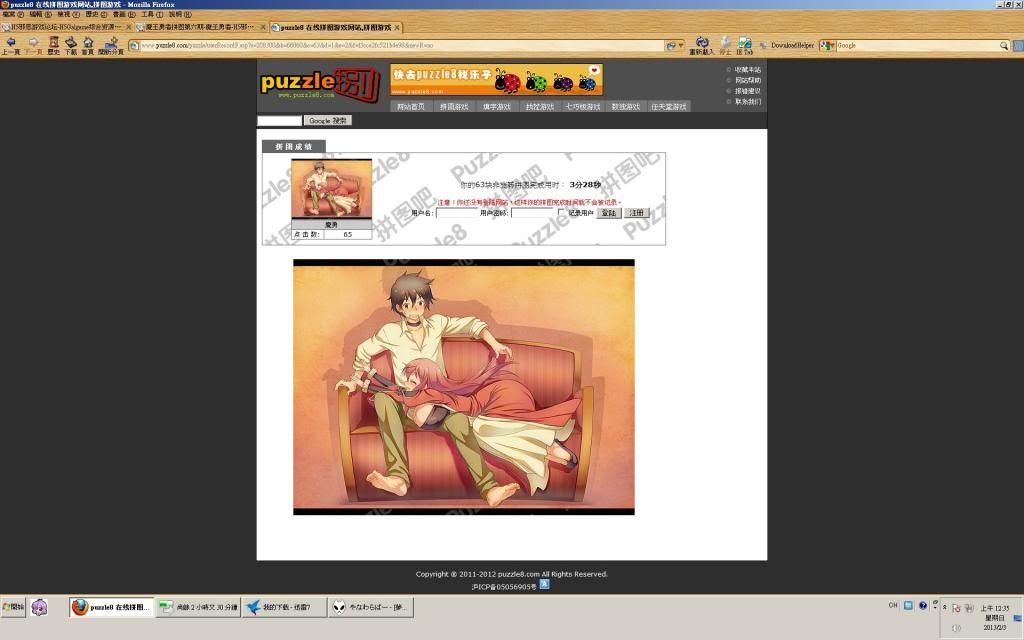The image size is (1024, 640).
Task: Click the system tray clock
Action: click(994, 617)
